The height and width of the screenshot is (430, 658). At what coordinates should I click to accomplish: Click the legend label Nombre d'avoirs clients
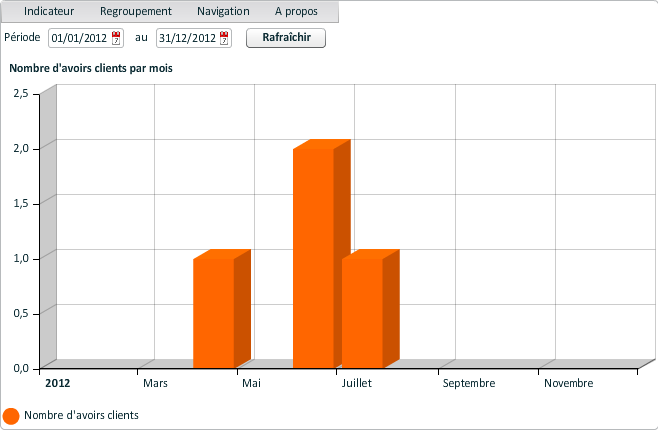point(81,415)
